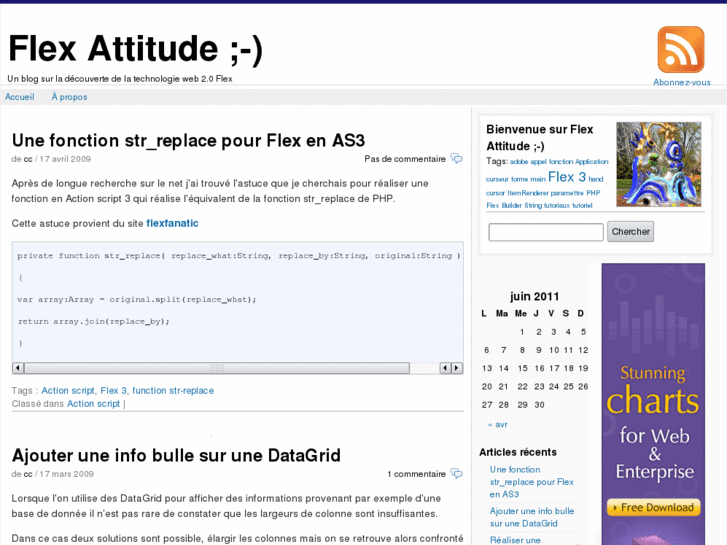Click the code box rightmost scroll arrow
727x545 pixels.
(x=457, y=368)
